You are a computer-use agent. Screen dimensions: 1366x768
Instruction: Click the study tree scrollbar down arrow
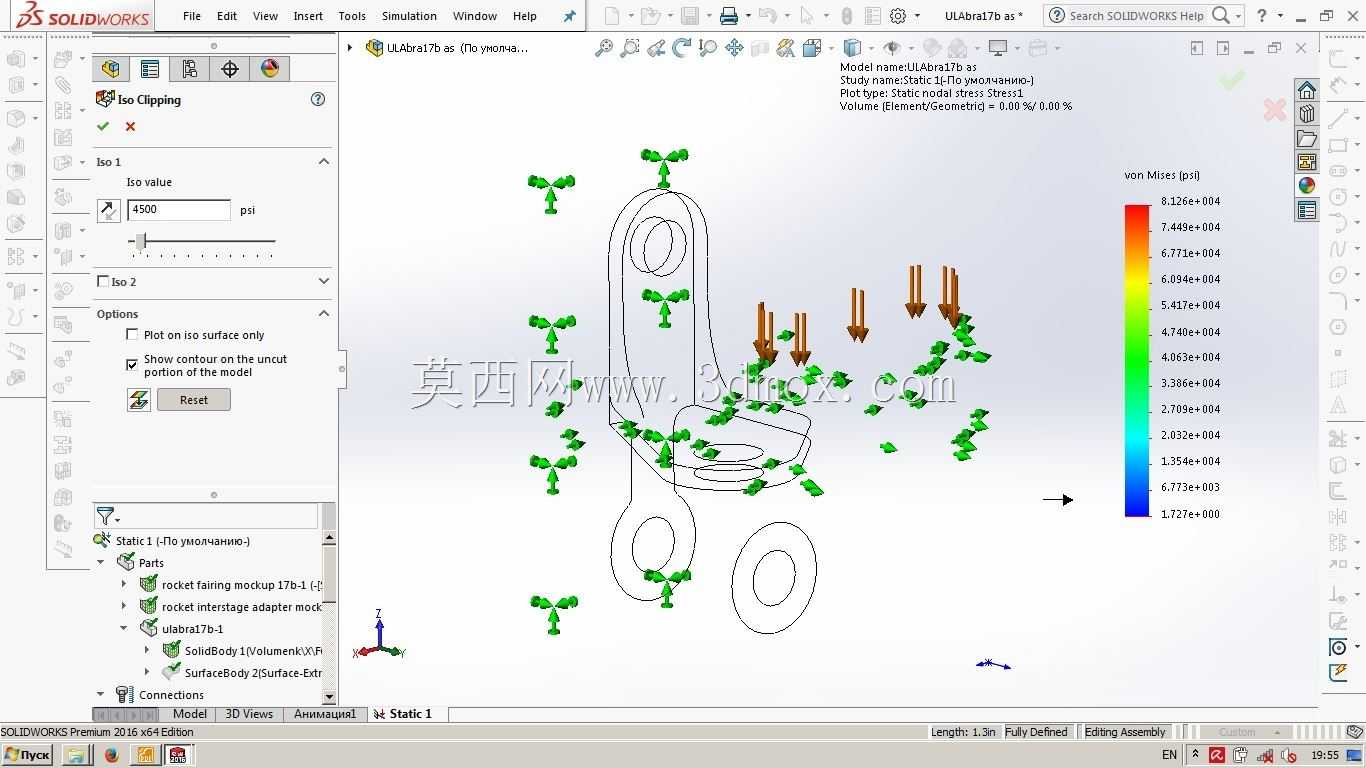click(330, 697)
